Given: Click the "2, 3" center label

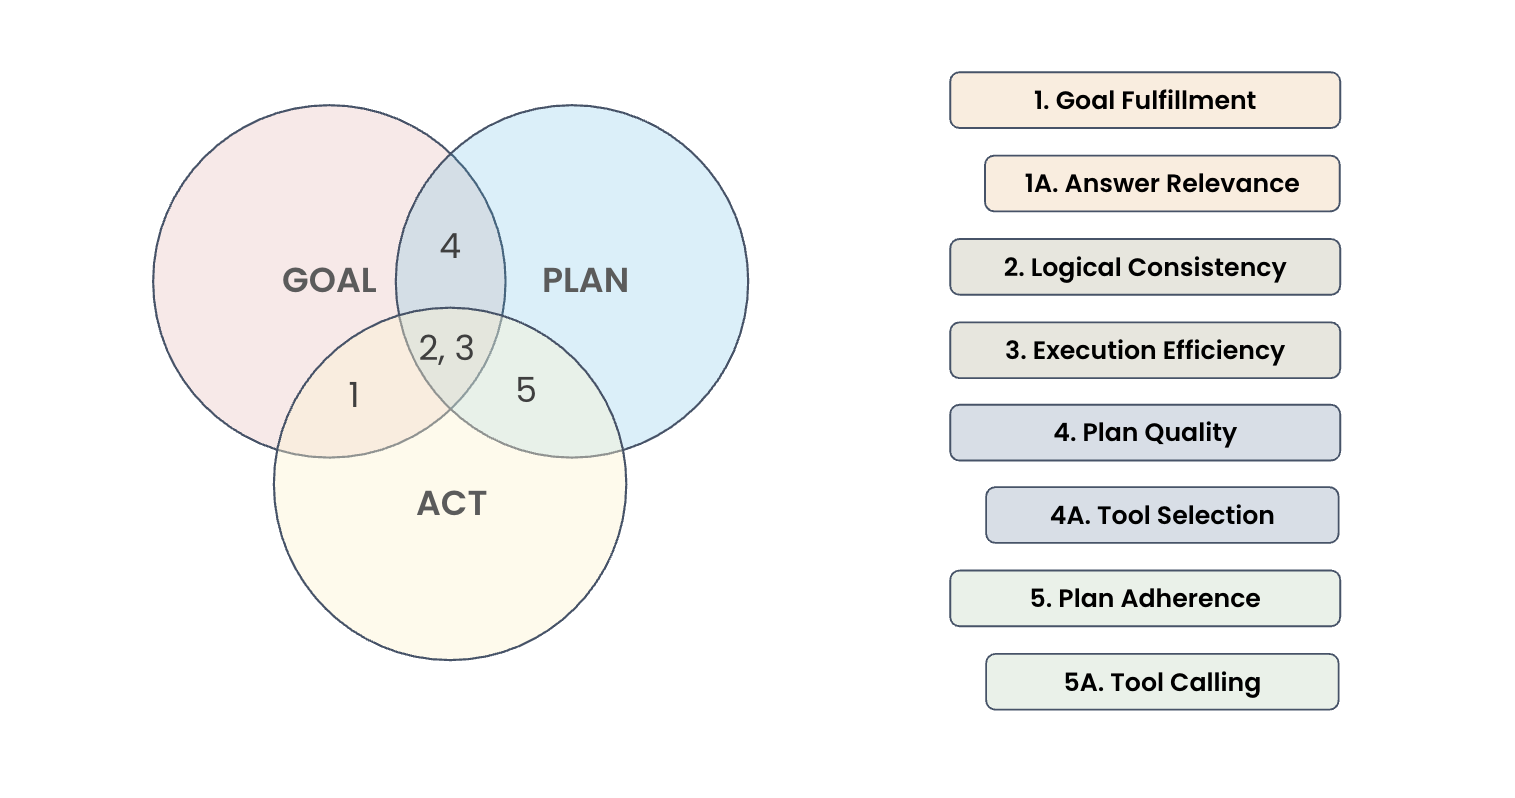Looking at the screenshot, I should pos(446,348).
